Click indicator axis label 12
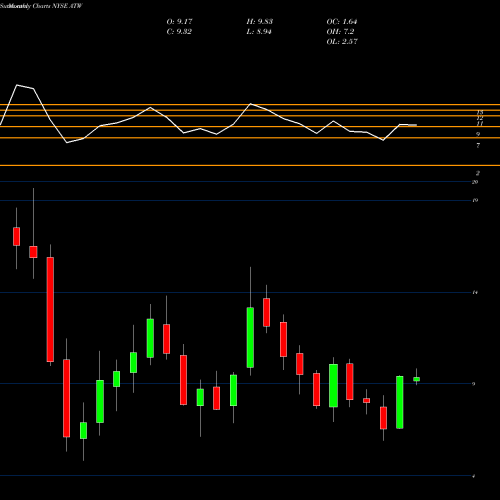 coord(480,118)
